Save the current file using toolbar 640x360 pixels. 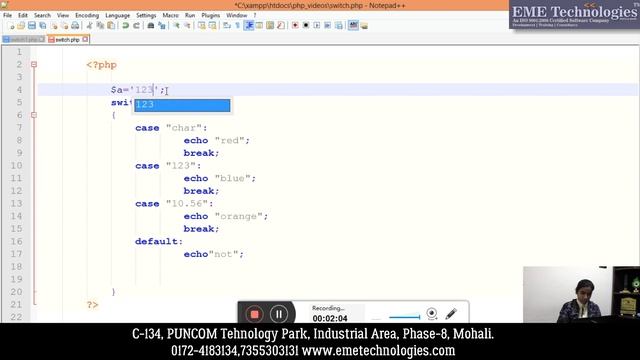click(x=32, y=26)
